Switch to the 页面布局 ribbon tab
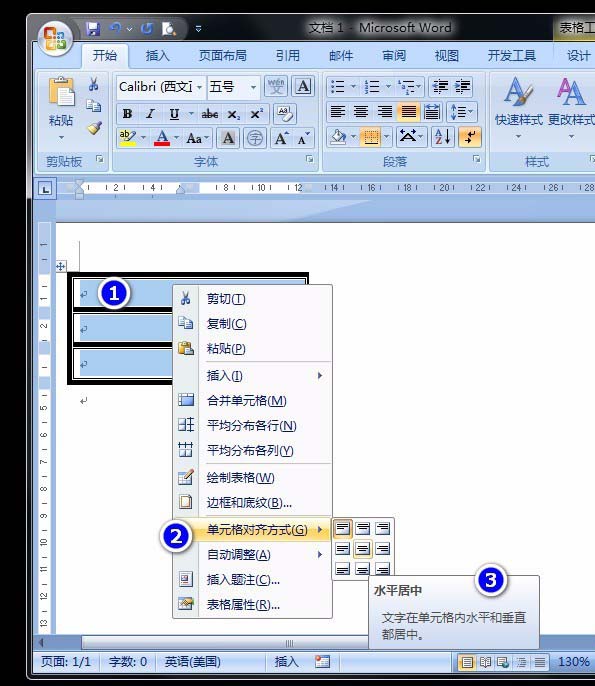The height and width of the screenshot is (686, 595). pos(223,56)
